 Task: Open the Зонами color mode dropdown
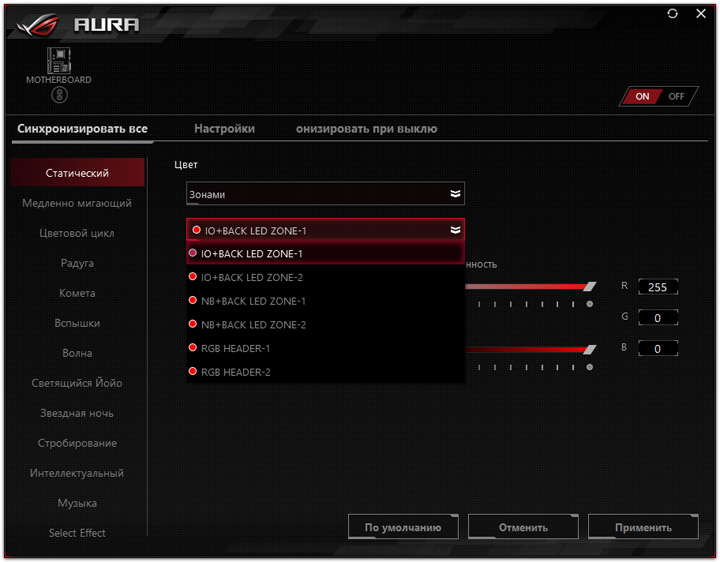325,194
